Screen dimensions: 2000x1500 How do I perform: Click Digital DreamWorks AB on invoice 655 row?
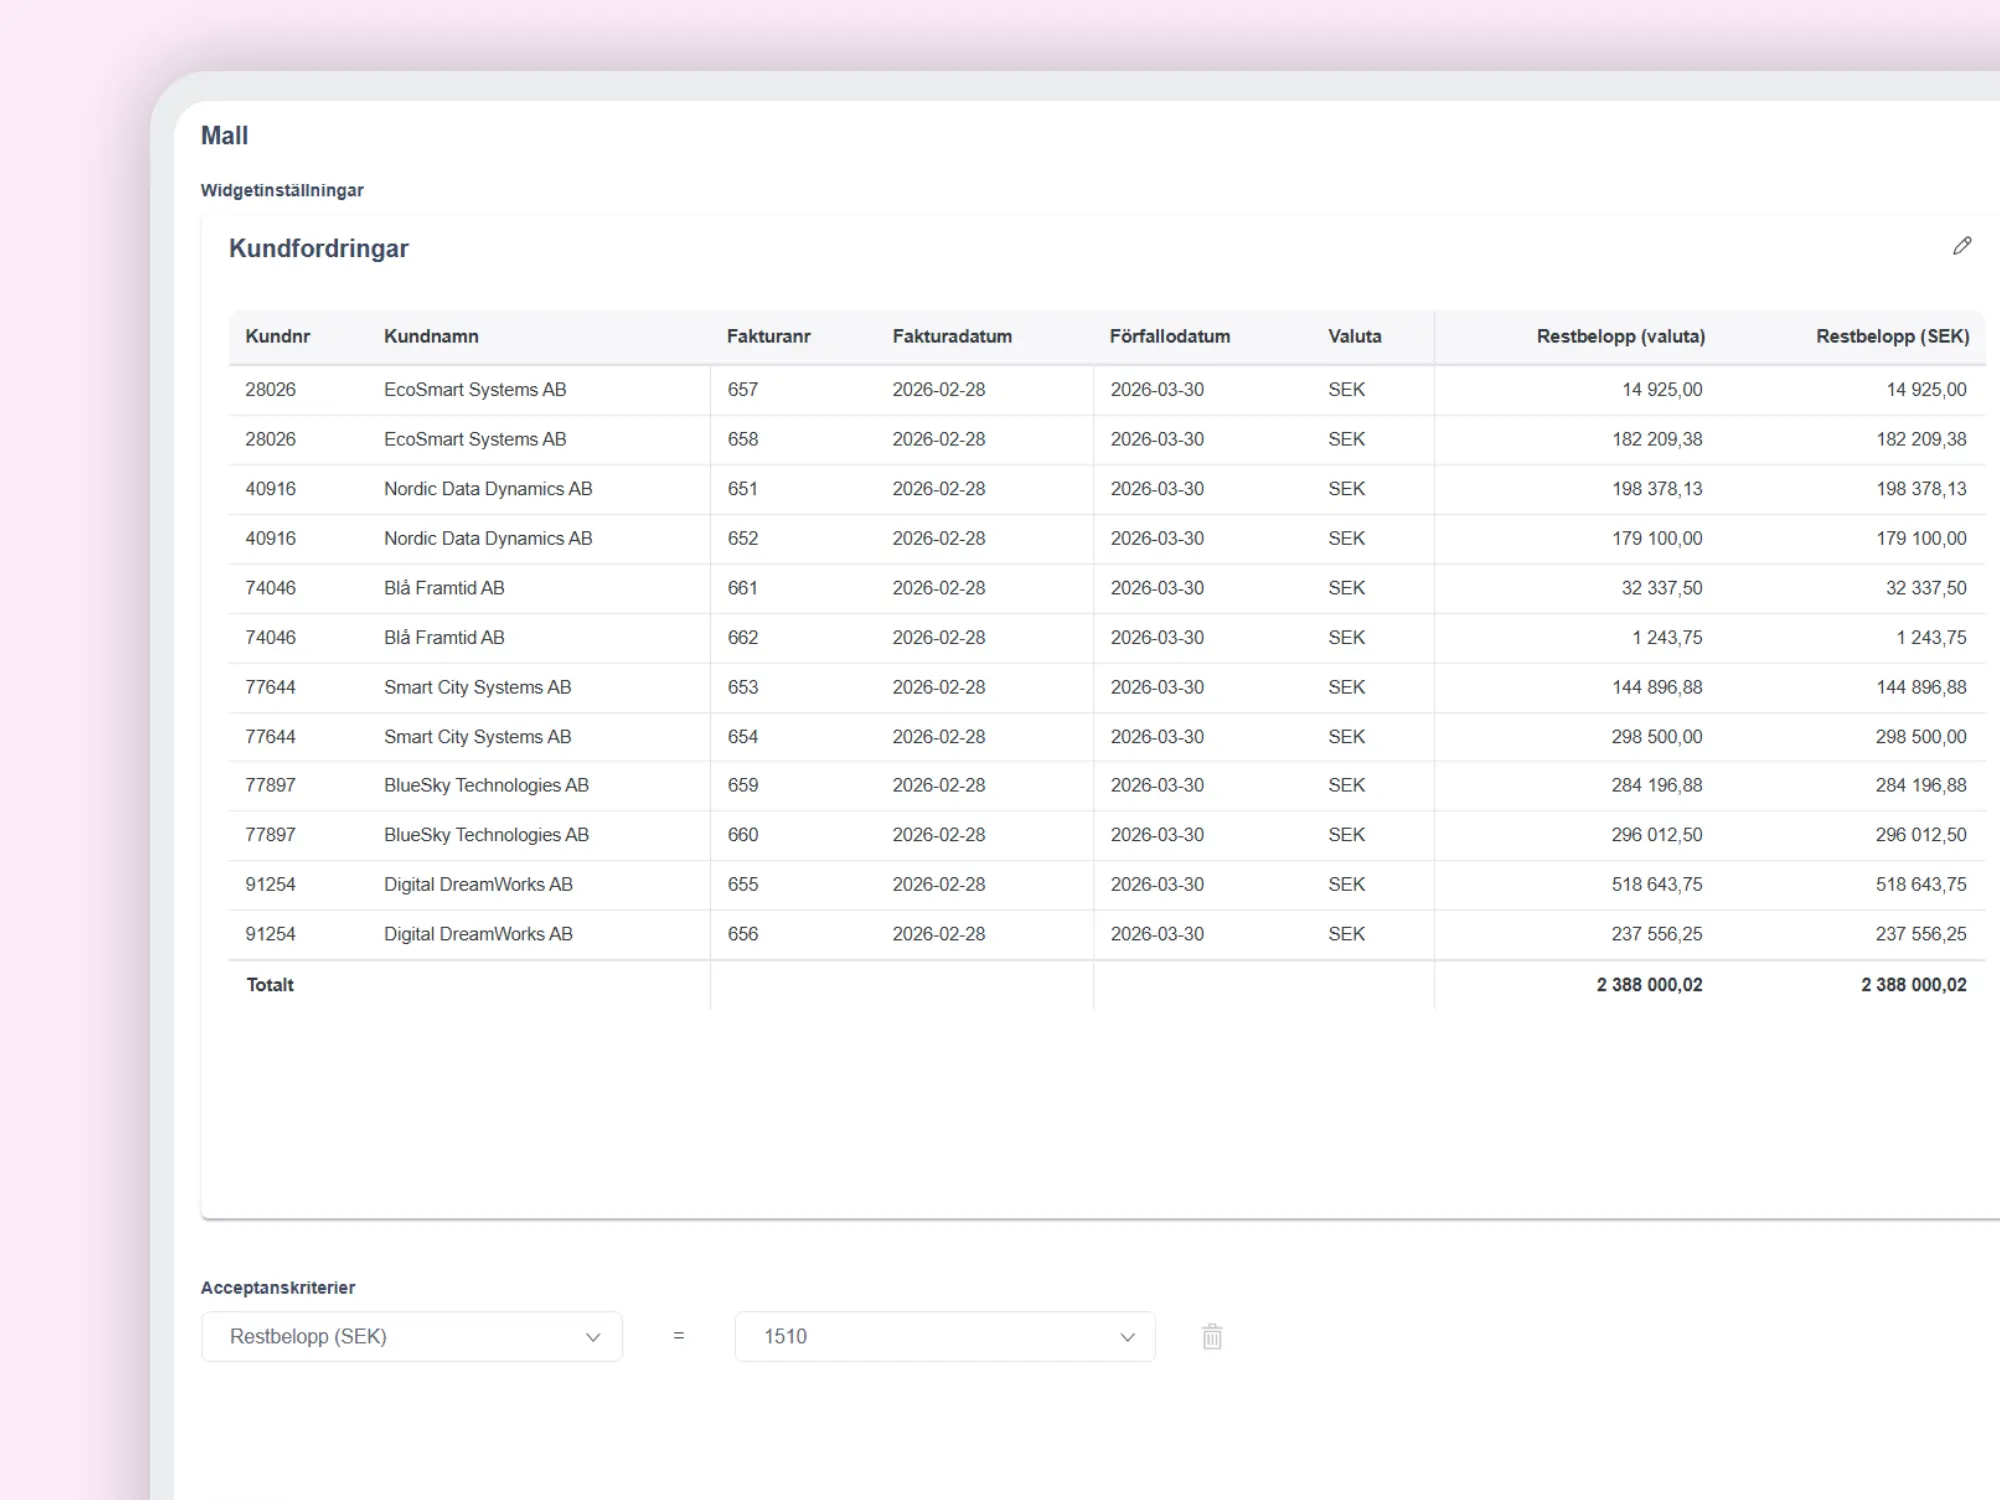478,884
